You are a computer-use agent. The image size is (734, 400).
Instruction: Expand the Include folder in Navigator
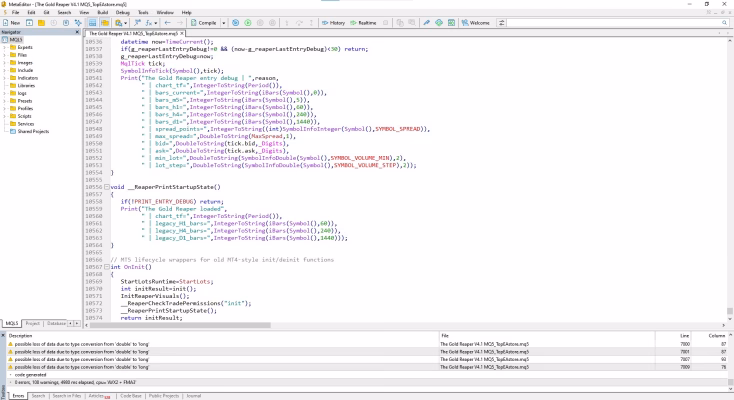(x=4, y=70)
